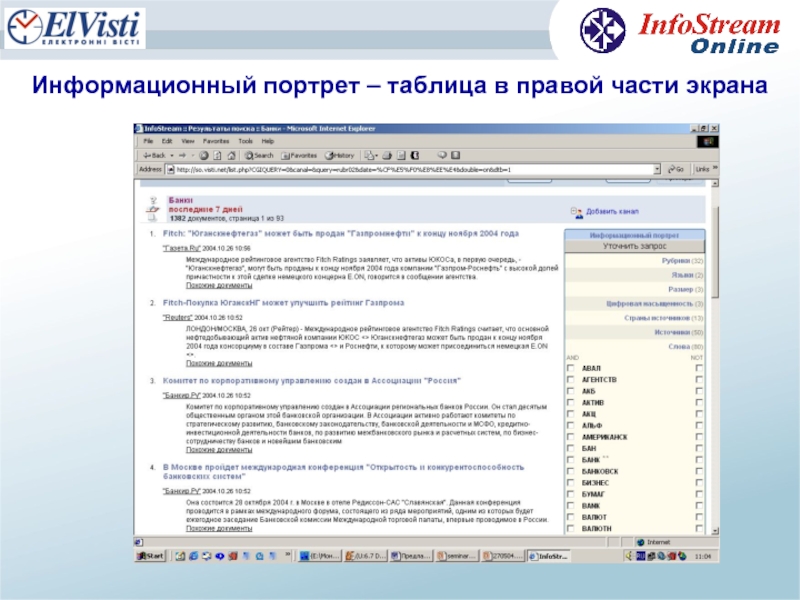Click the Stop icon in the IE toolbar

click(x=204, y=156)
